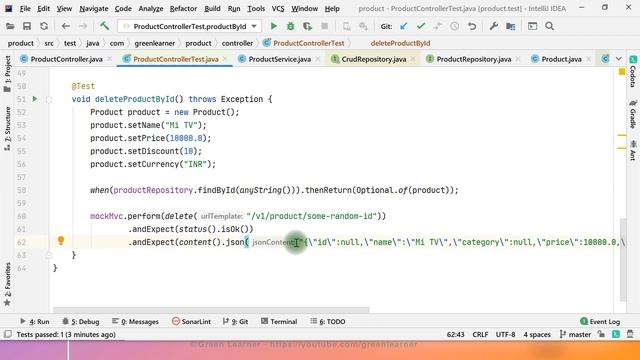Open settings with the wrench icon
The width and height of the screenshot is (640, 360).
(493, 27)
